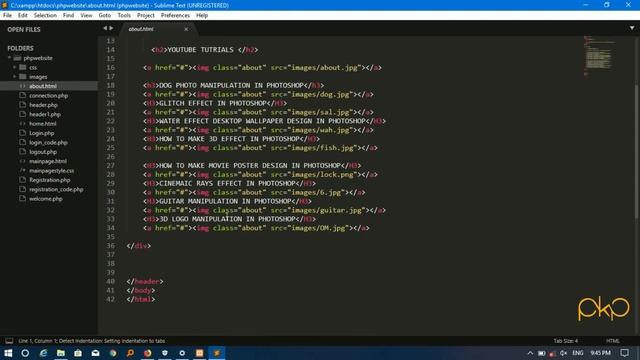Viewport: 640px width, 360px height.
Task: Open header1.php from the sidebar
Action: coord(45,114)
